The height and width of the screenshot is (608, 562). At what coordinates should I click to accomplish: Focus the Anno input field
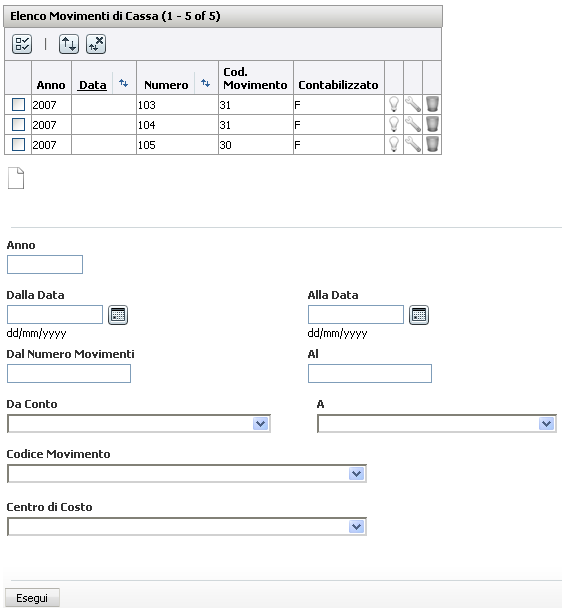click(x=45, y=264)
